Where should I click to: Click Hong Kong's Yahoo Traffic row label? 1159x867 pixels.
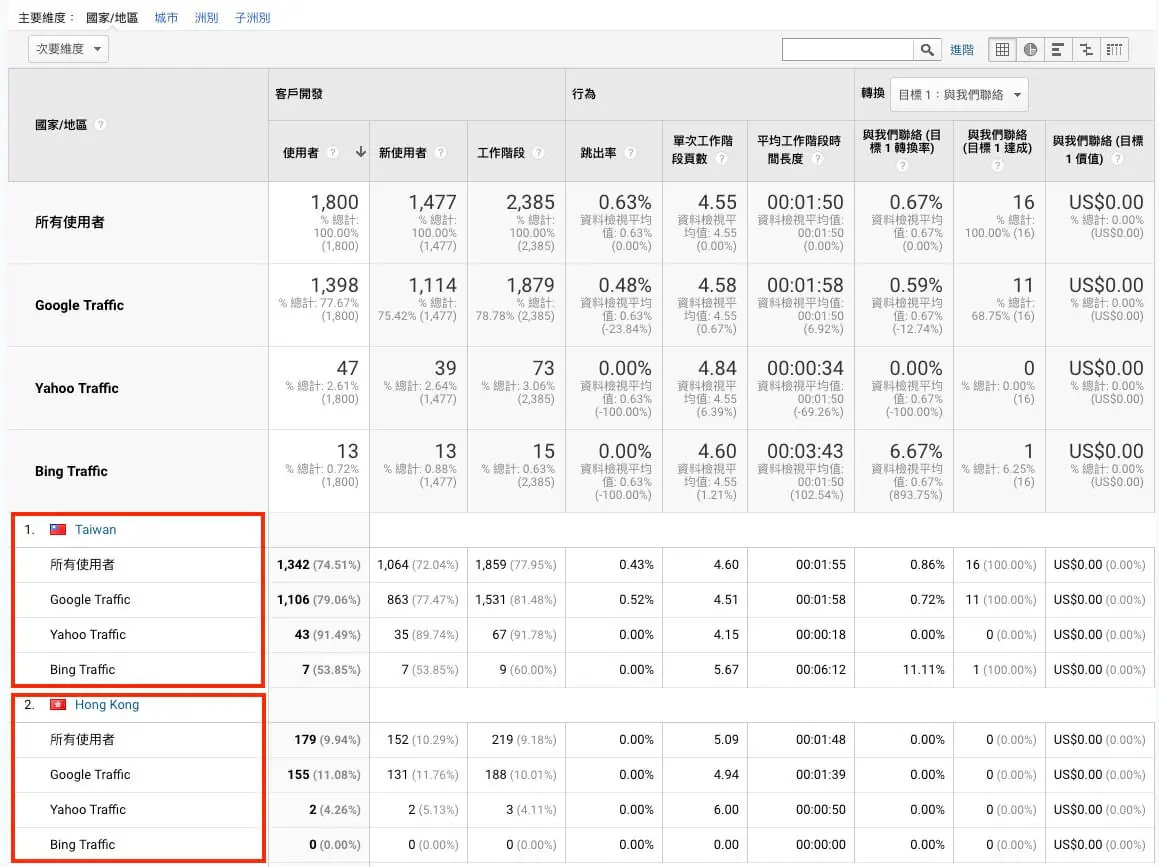click(x=88, y=809)
